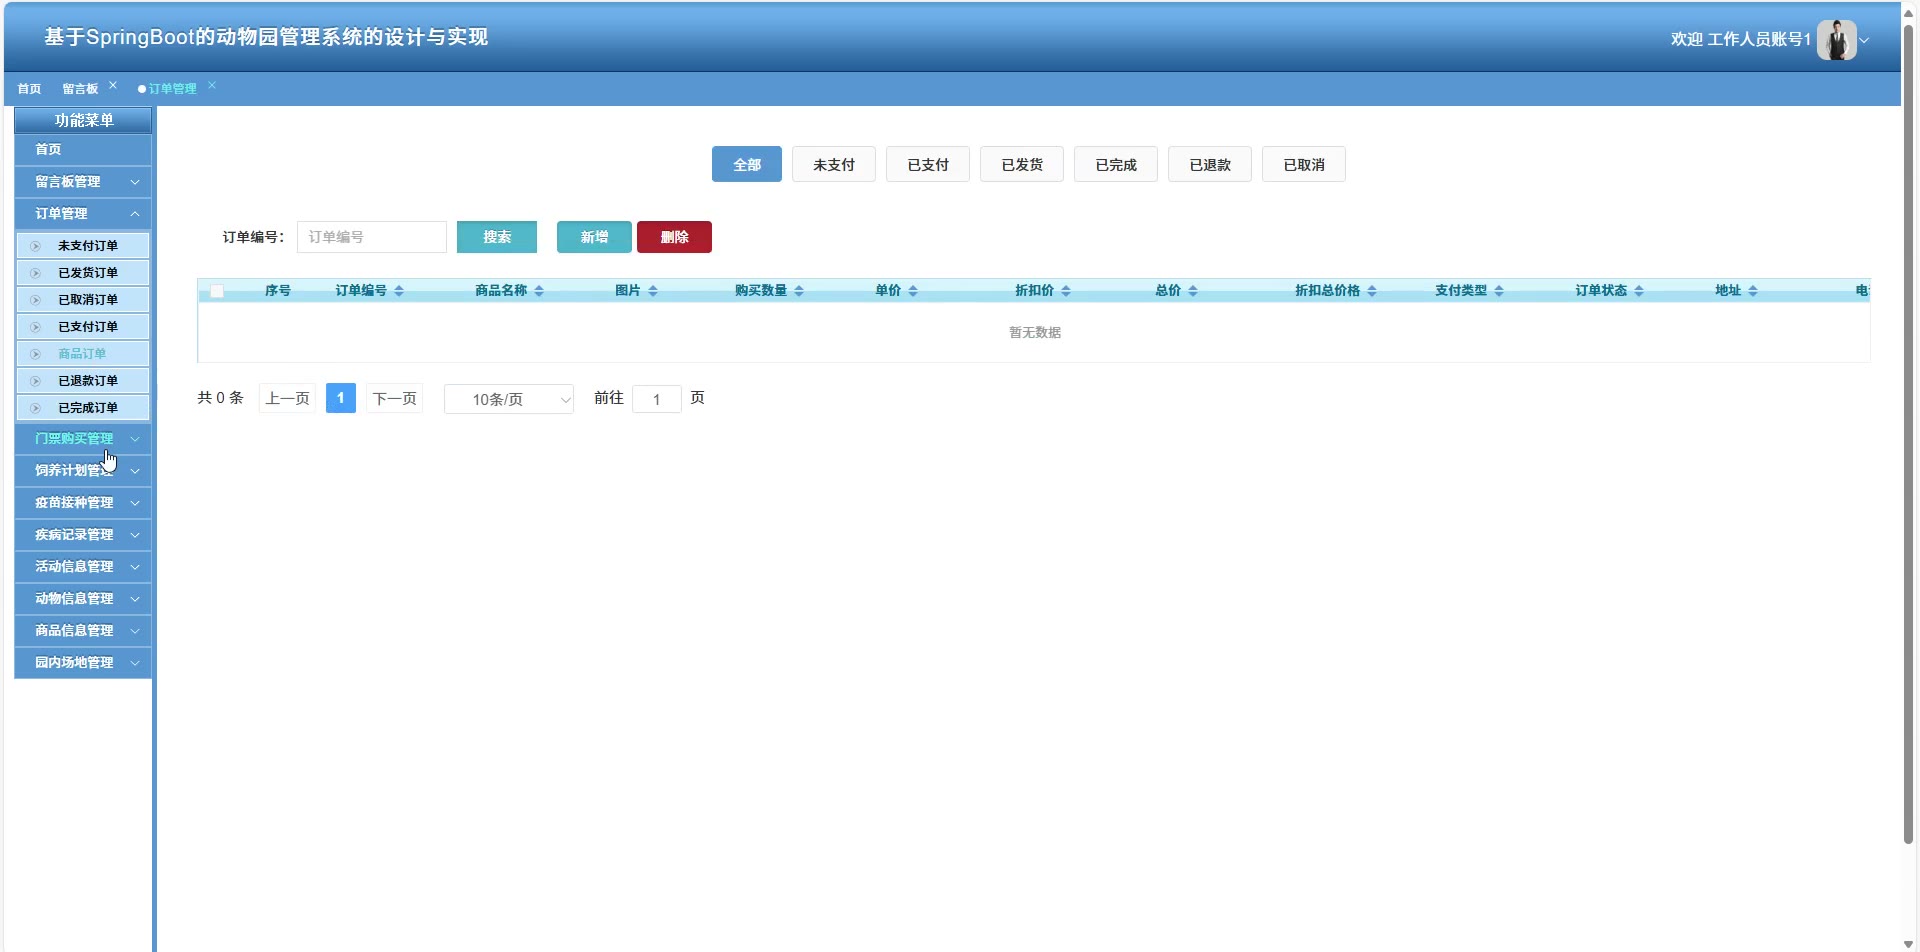This screenshot has width=1920, height=952.
Task: Click the circle icon beside 已取消订单
Action: 35,300
